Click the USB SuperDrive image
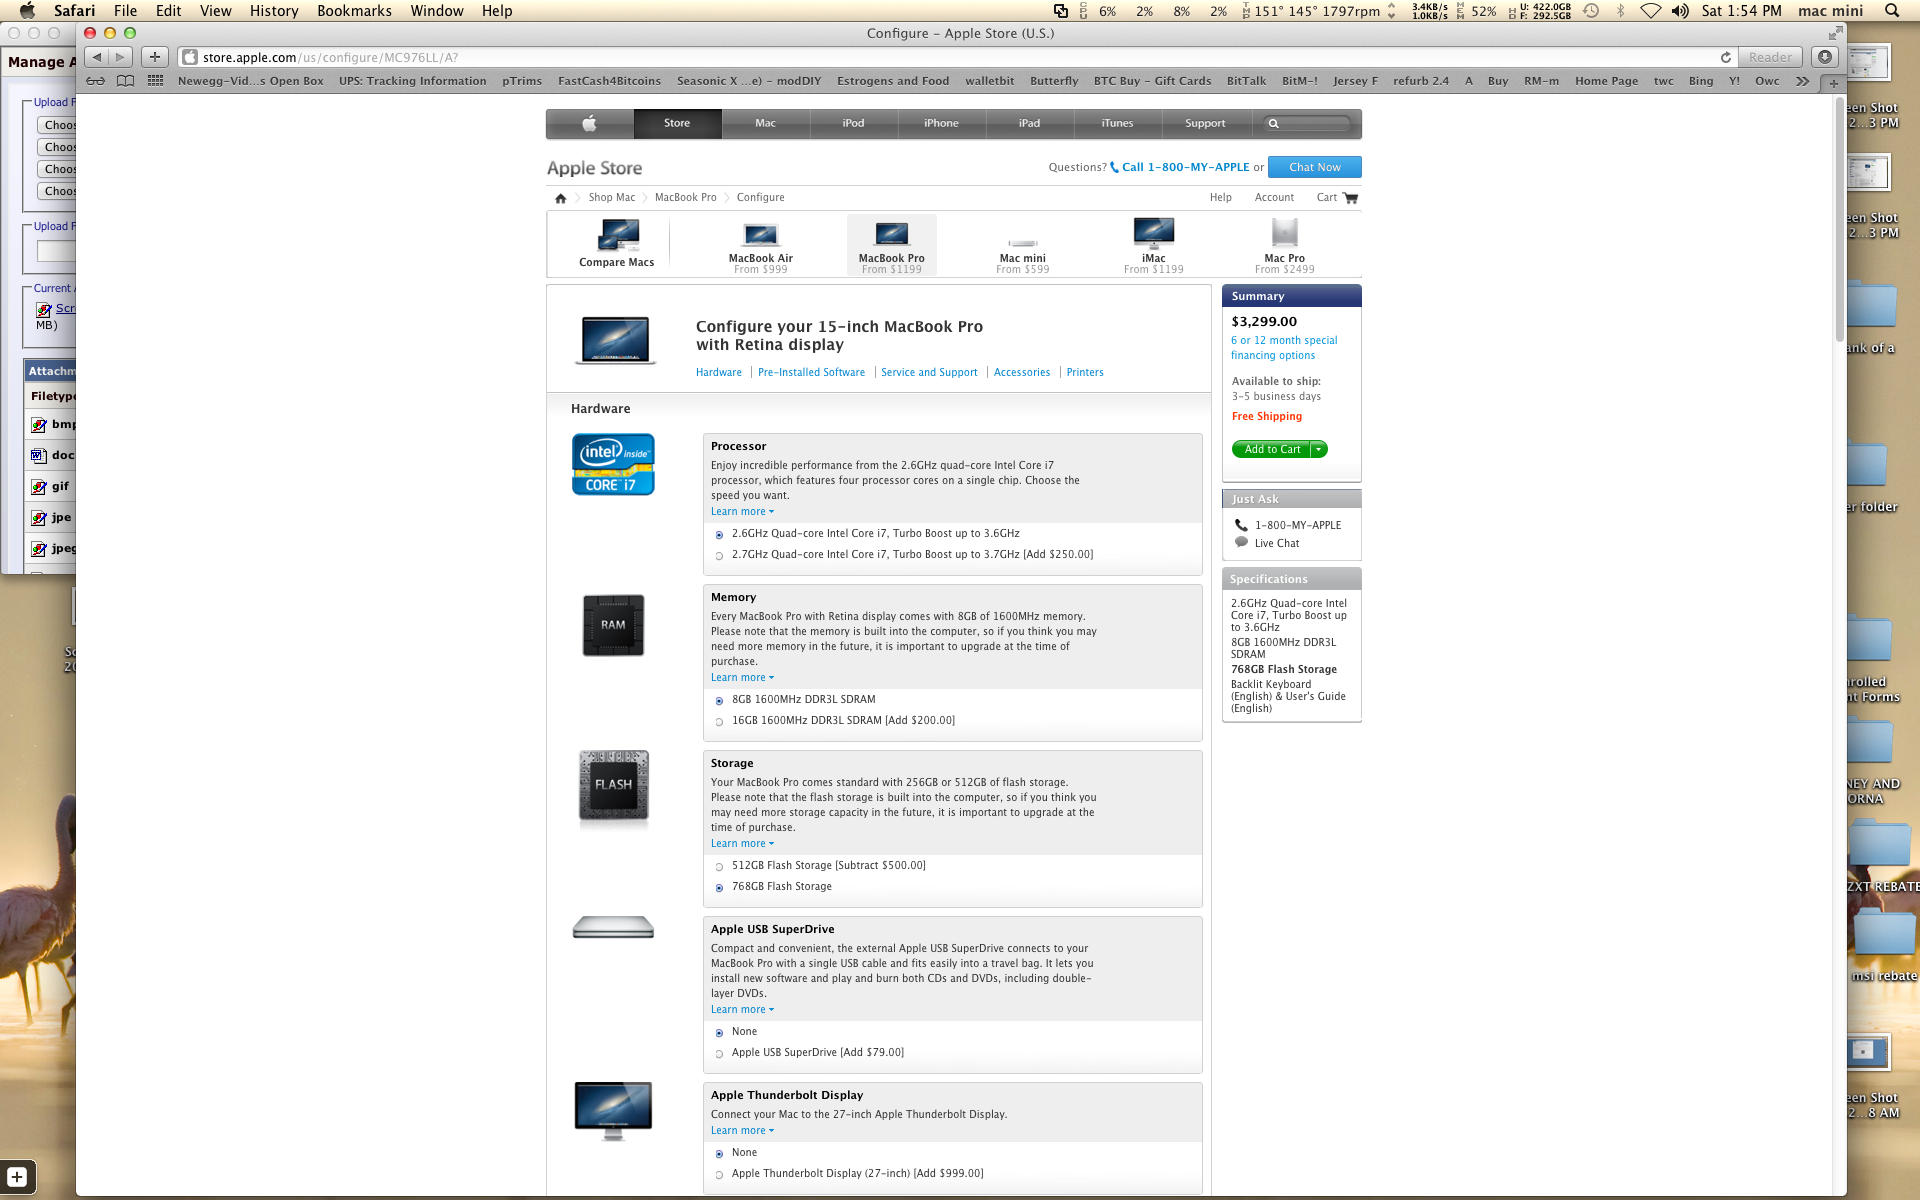 point(613,928)
